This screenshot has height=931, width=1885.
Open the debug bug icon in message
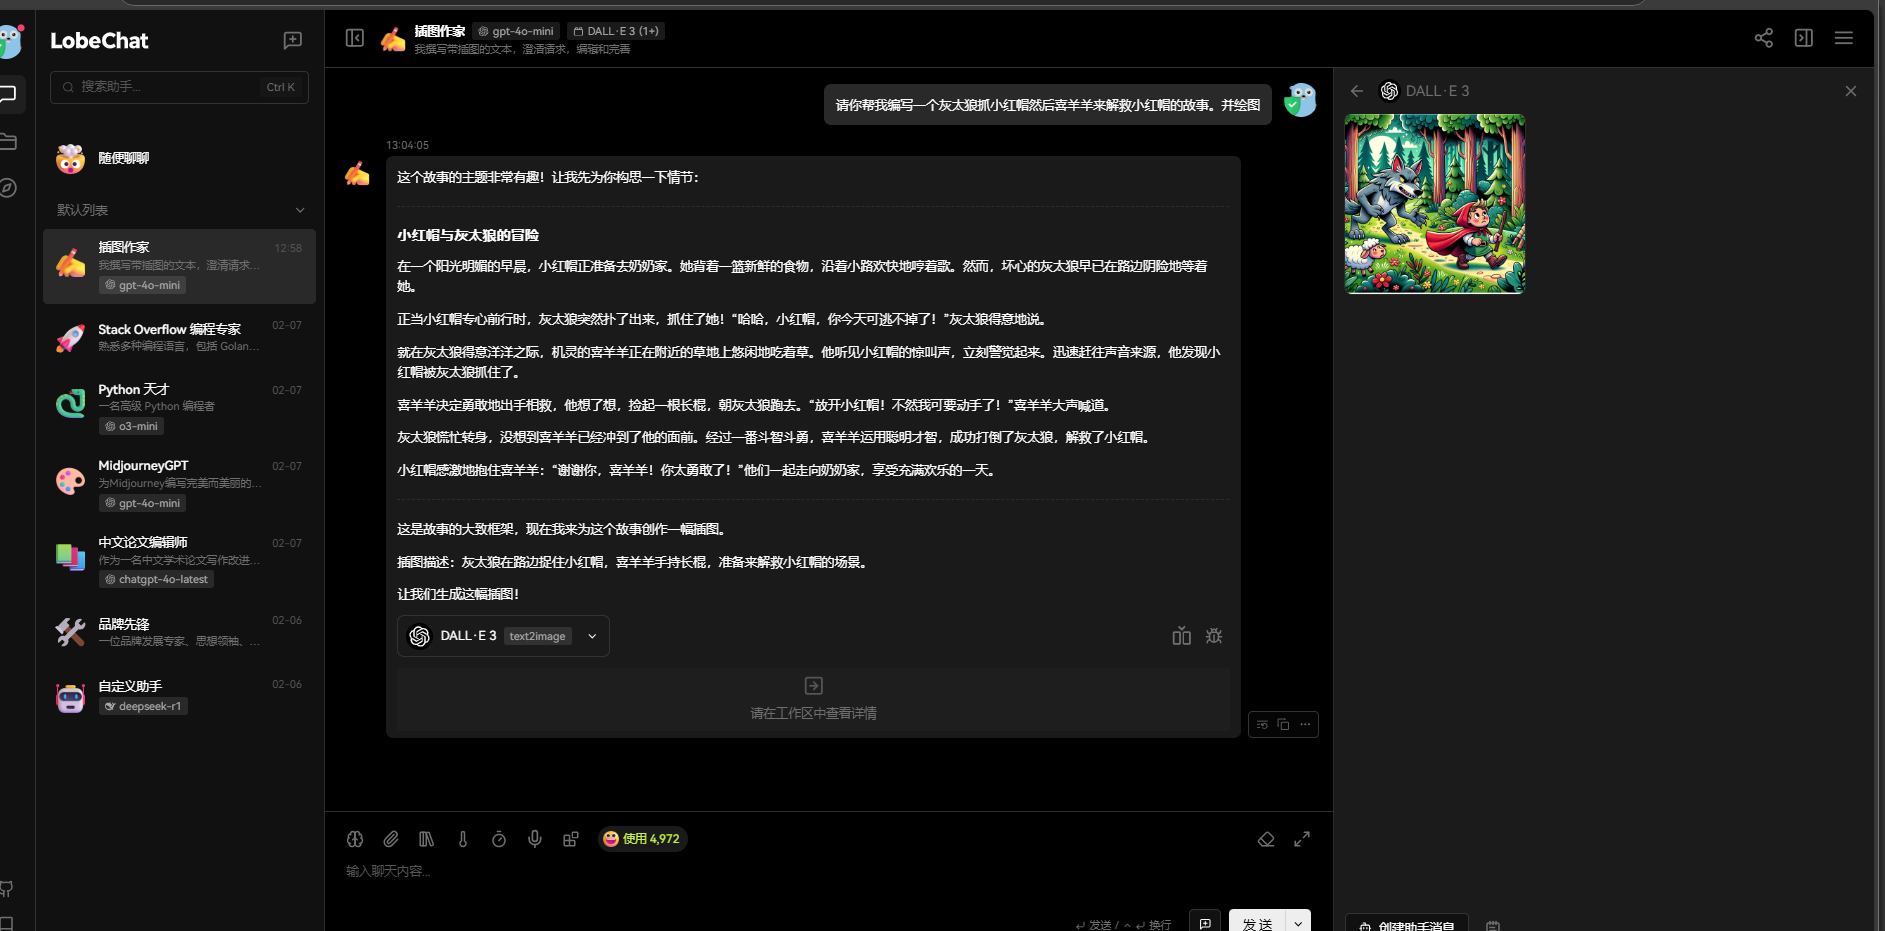coord(1214,636)
